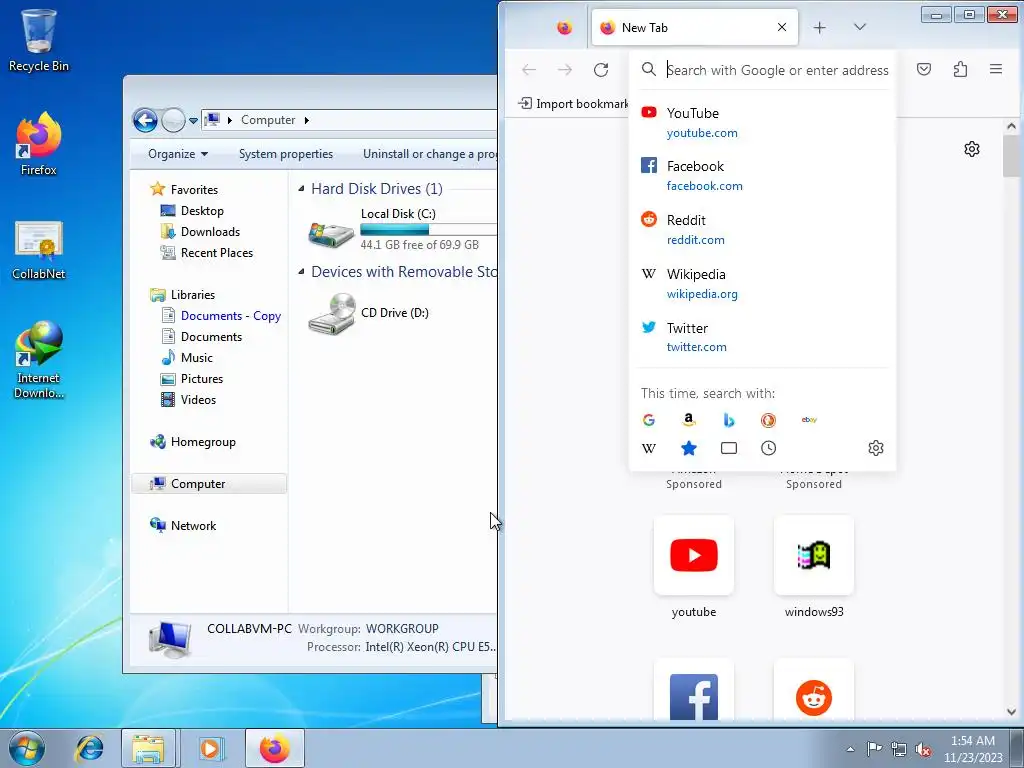
Task: Open Explorer recent pages dropdown arrow
Action: coord(193,121)
